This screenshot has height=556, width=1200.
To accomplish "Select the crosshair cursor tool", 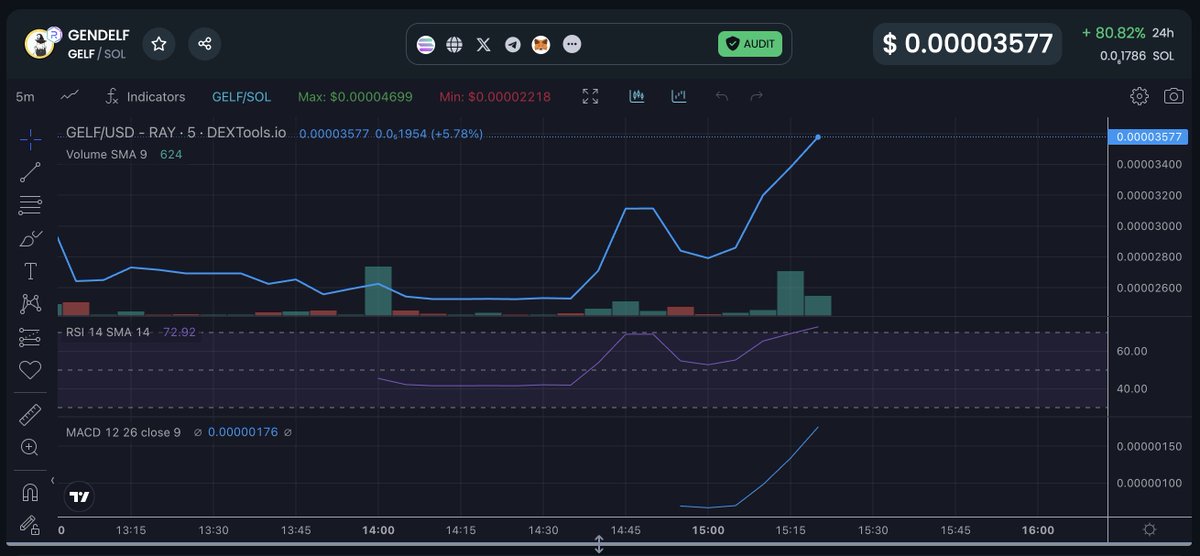I will [30, 139].
